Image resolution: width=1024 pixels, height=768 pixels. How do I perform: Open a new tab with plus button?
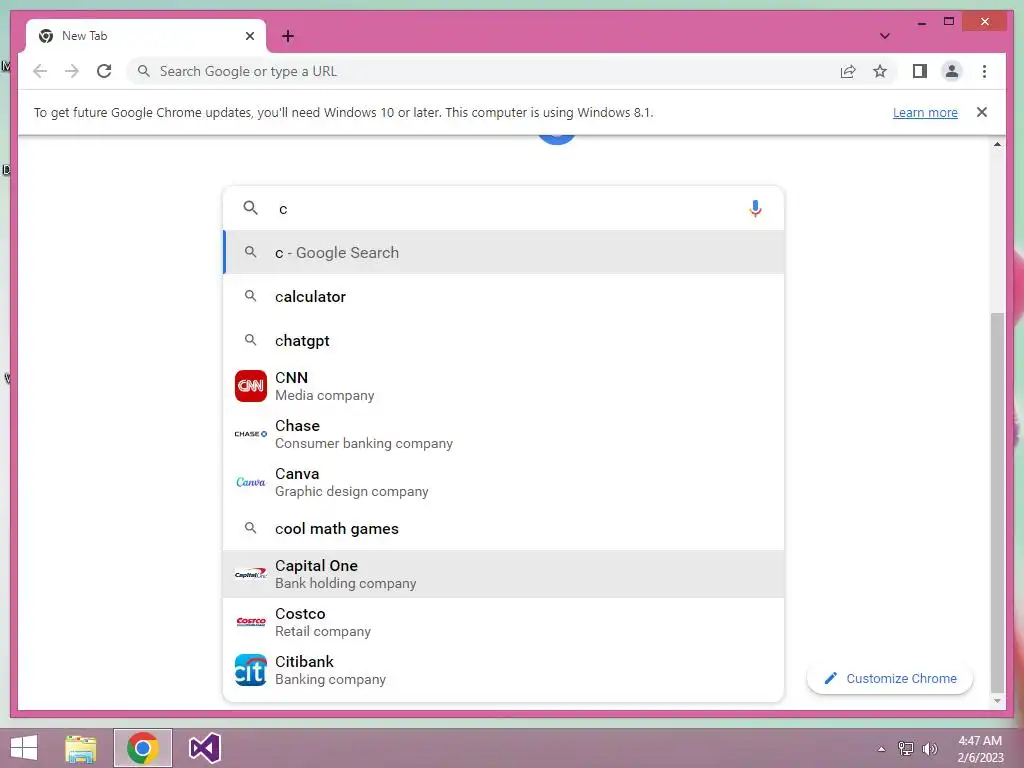pyautogui.click(x=288, y=36)
